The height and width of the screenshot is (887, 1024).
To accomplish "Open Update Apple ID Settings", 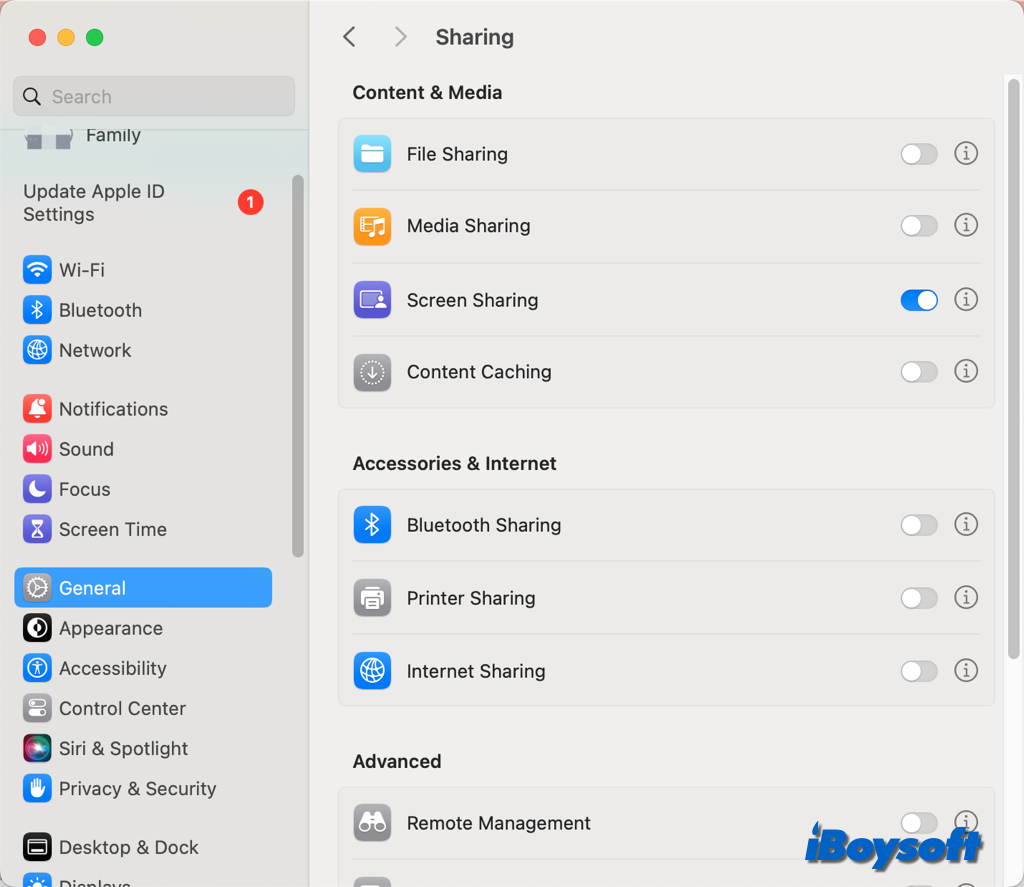I will point(94,203).
